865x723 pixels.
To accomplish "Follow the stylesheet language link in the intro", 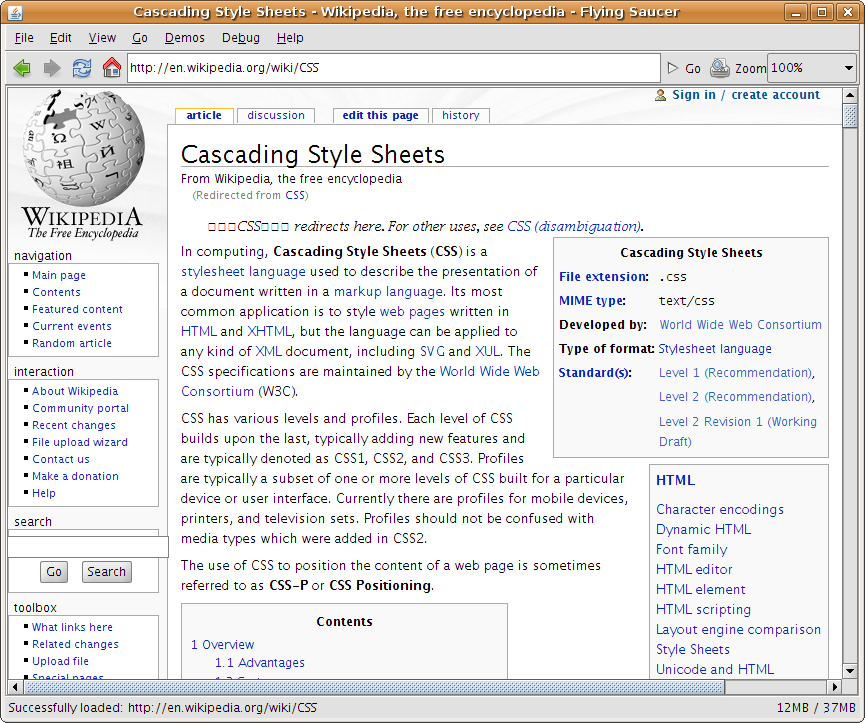I will click(243, 272).
